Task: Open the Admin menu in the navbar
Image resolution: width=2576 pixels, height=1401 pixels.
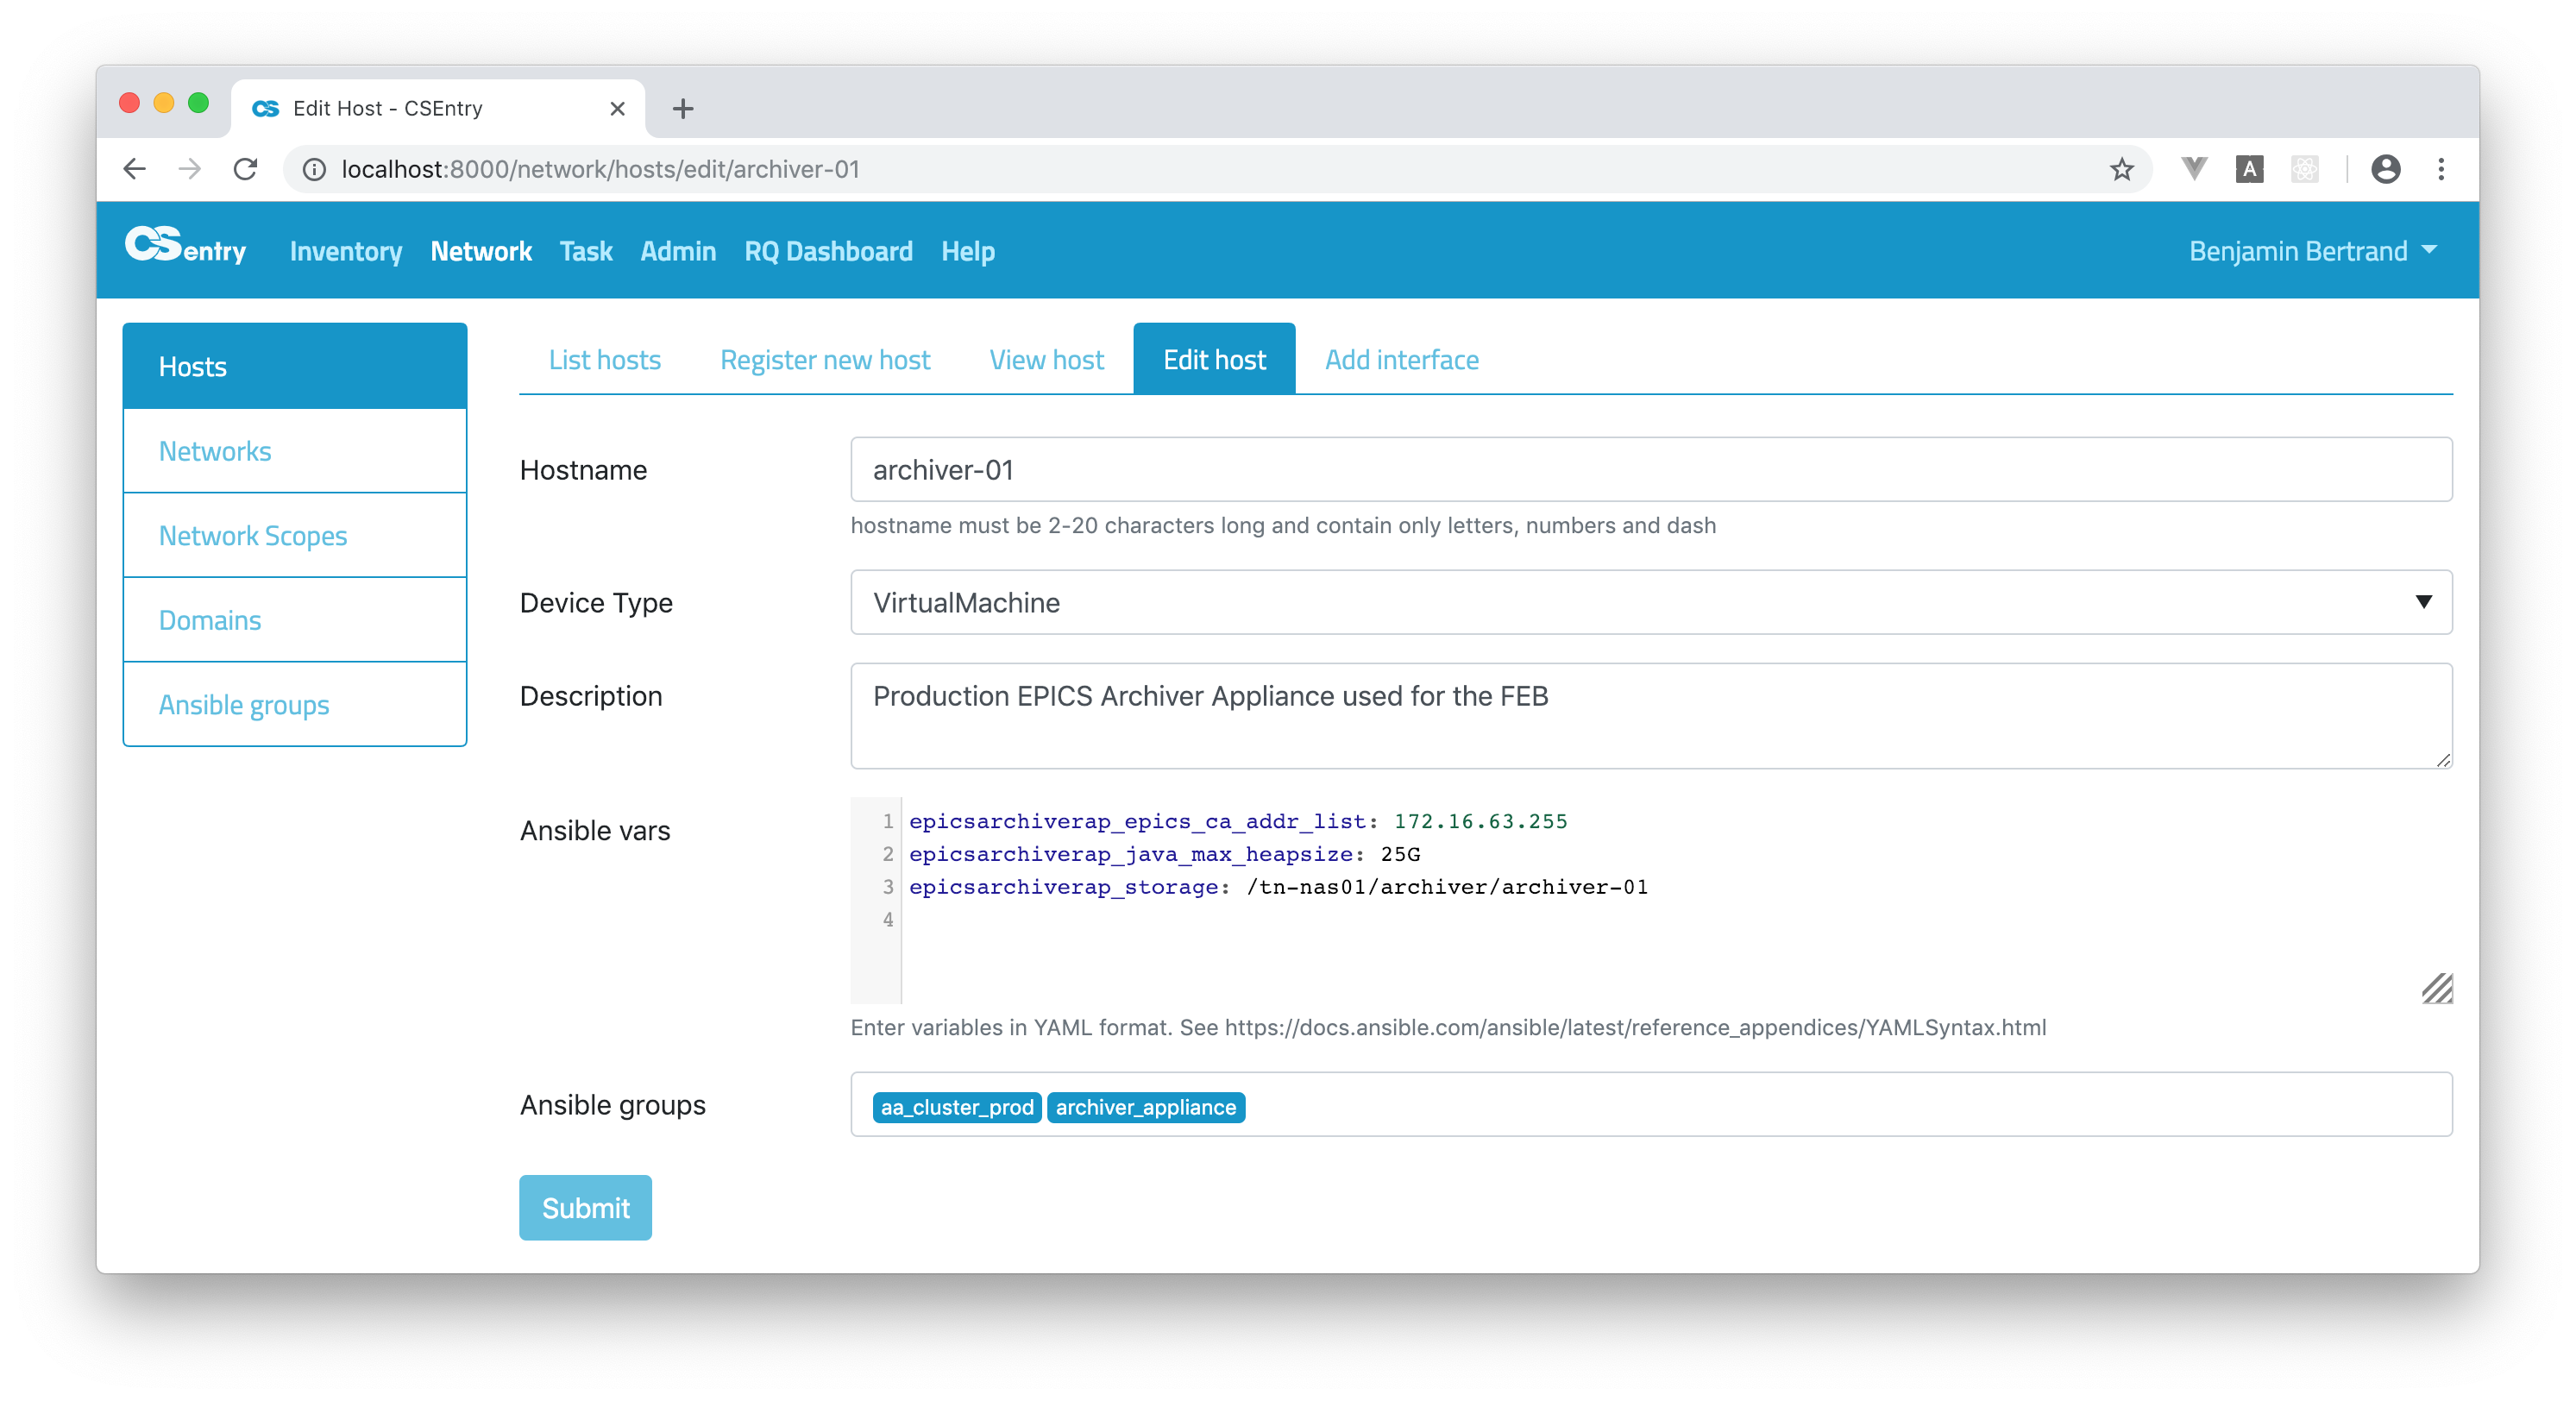Action: coord(678,251)
